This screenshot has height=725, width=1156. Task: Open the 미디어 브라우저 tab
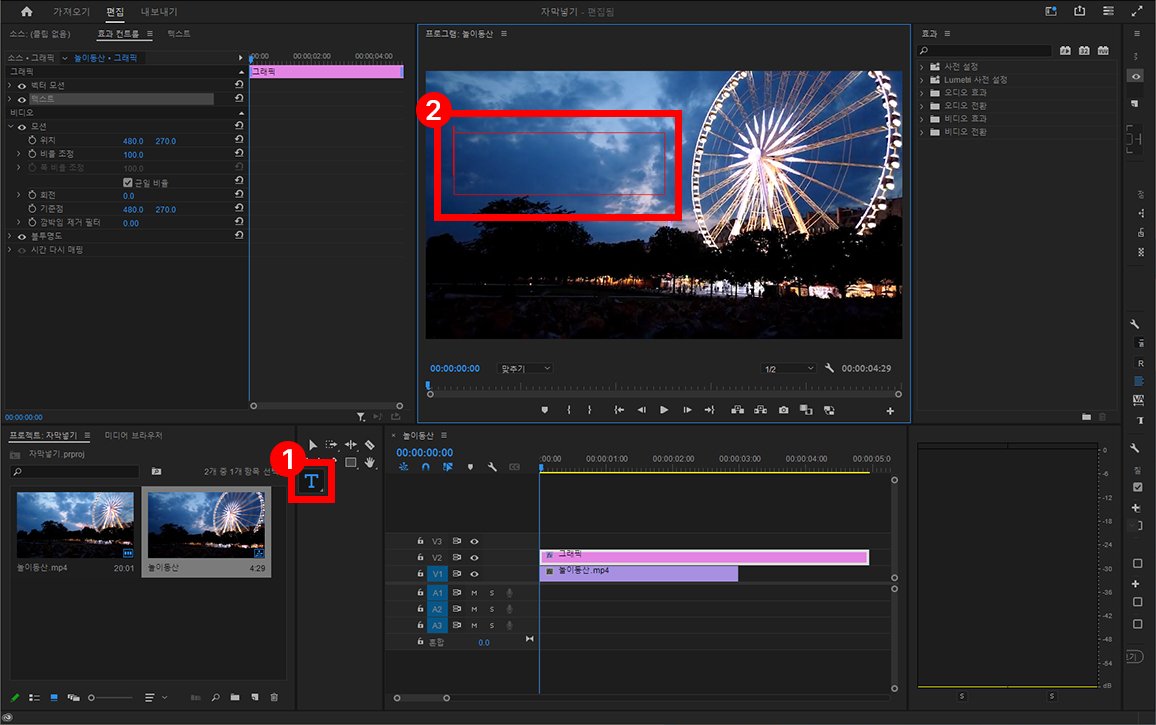coord(134,436)
